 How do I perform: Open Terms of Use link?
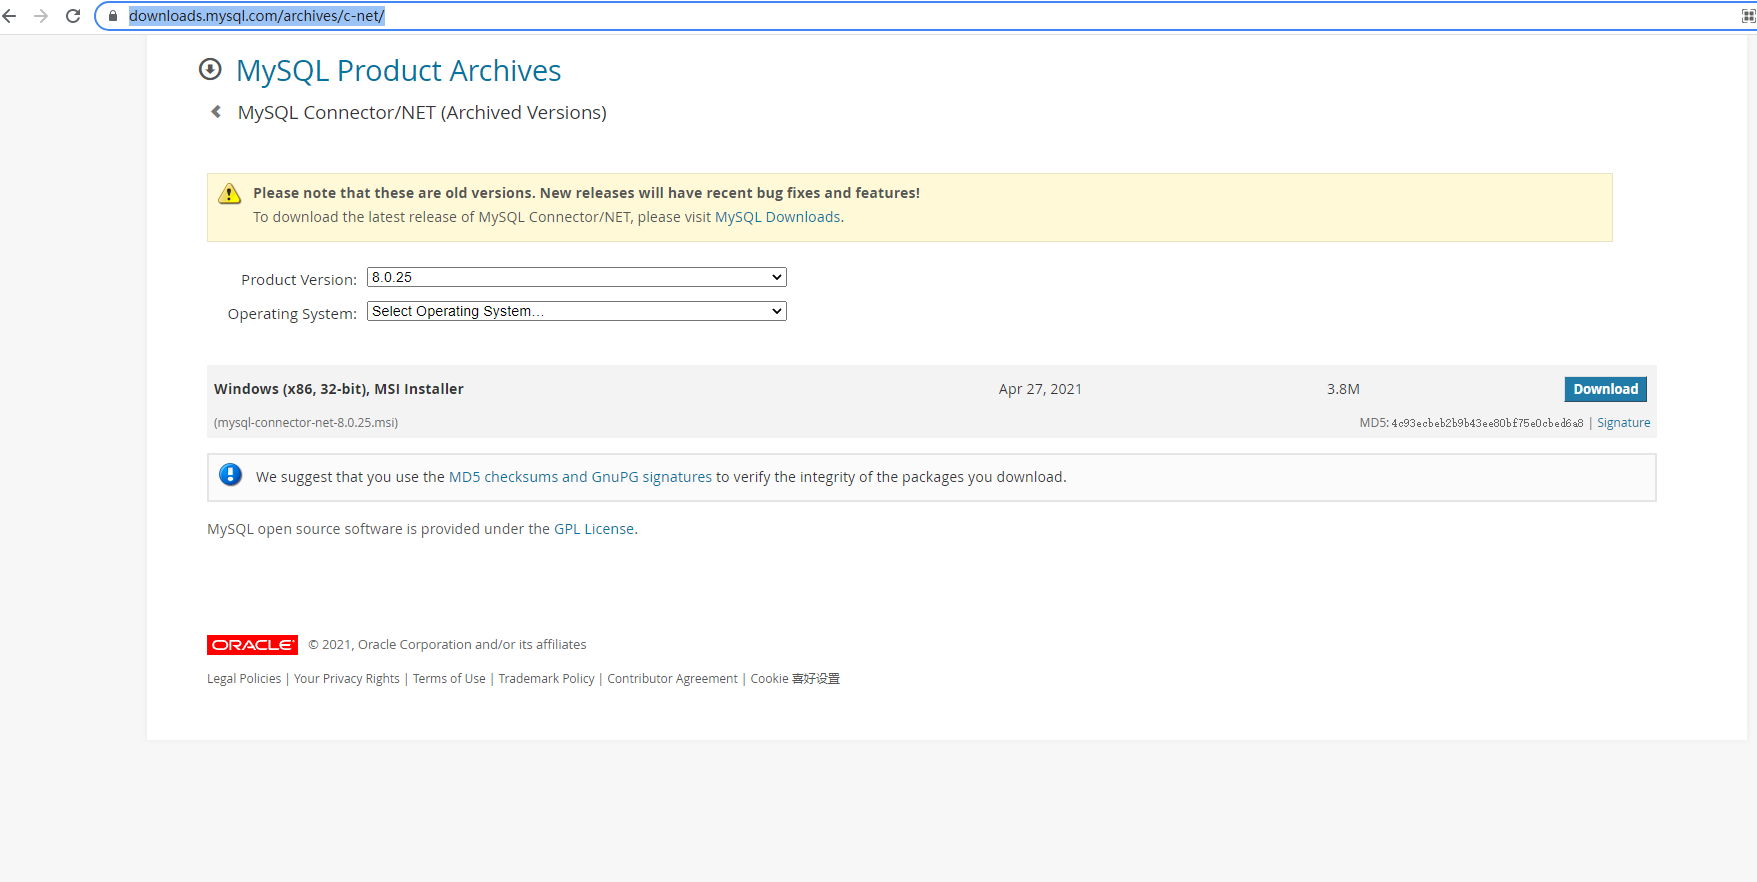pyautogui.click(x=449, y=679)
